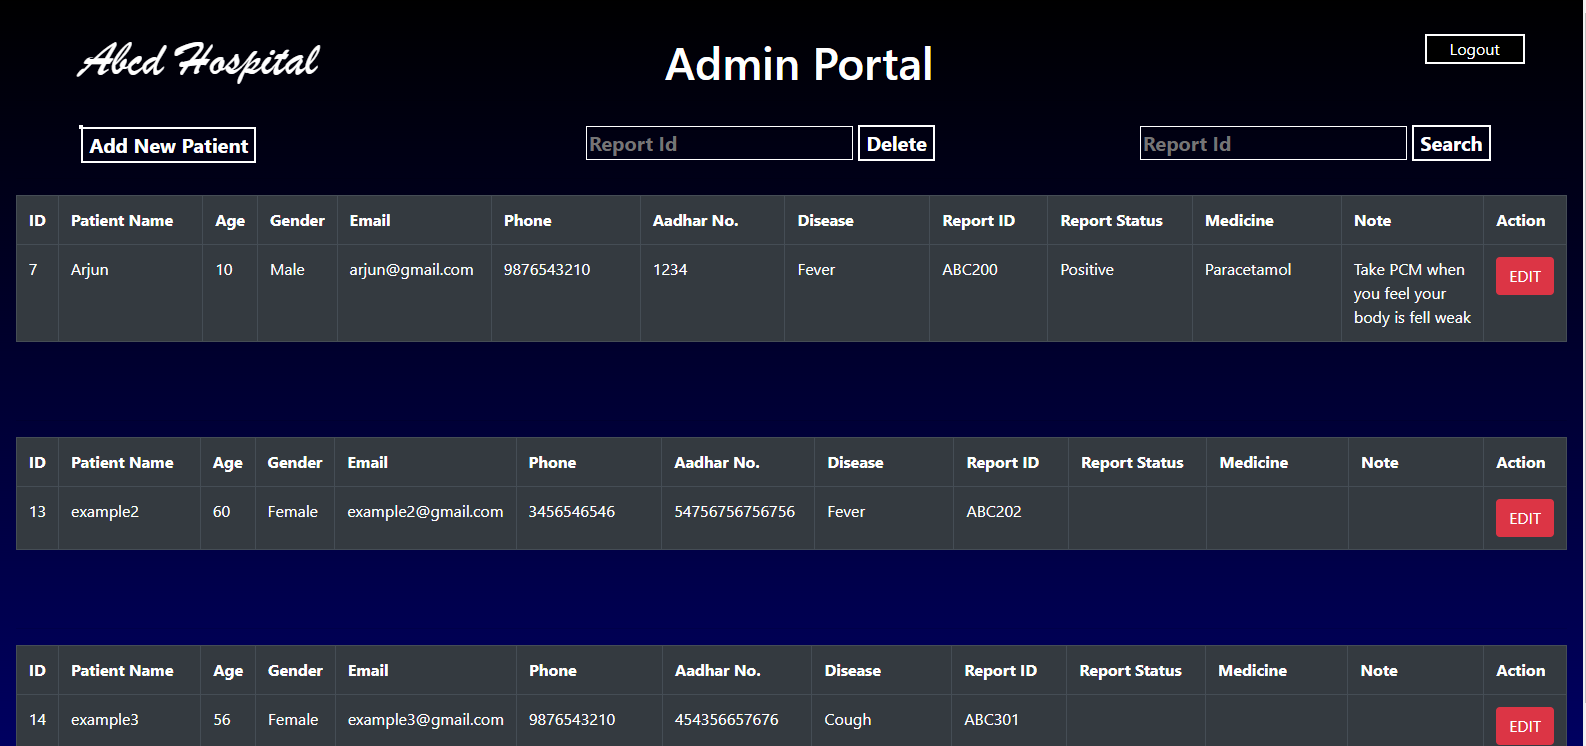This screenshot has width=1586, height=746.
Task: Select the example3@gmail.com email cell
Action: (425, 720)
